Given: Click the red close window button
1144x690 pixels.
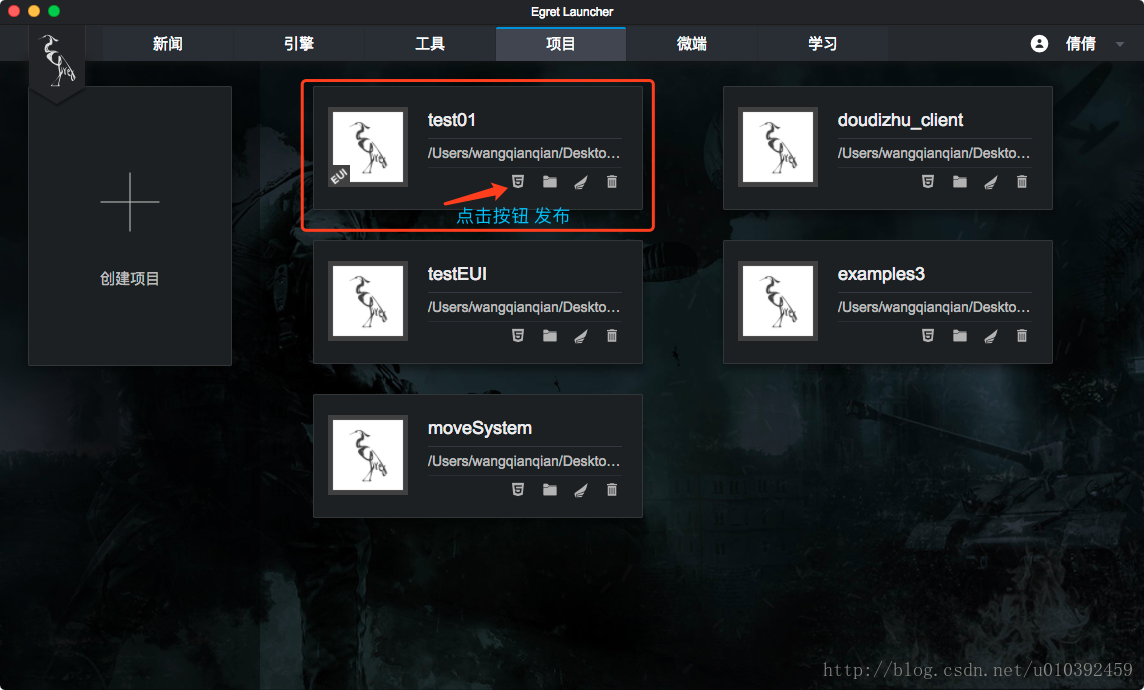Looking at the screenshot, I should pos(14,11).
